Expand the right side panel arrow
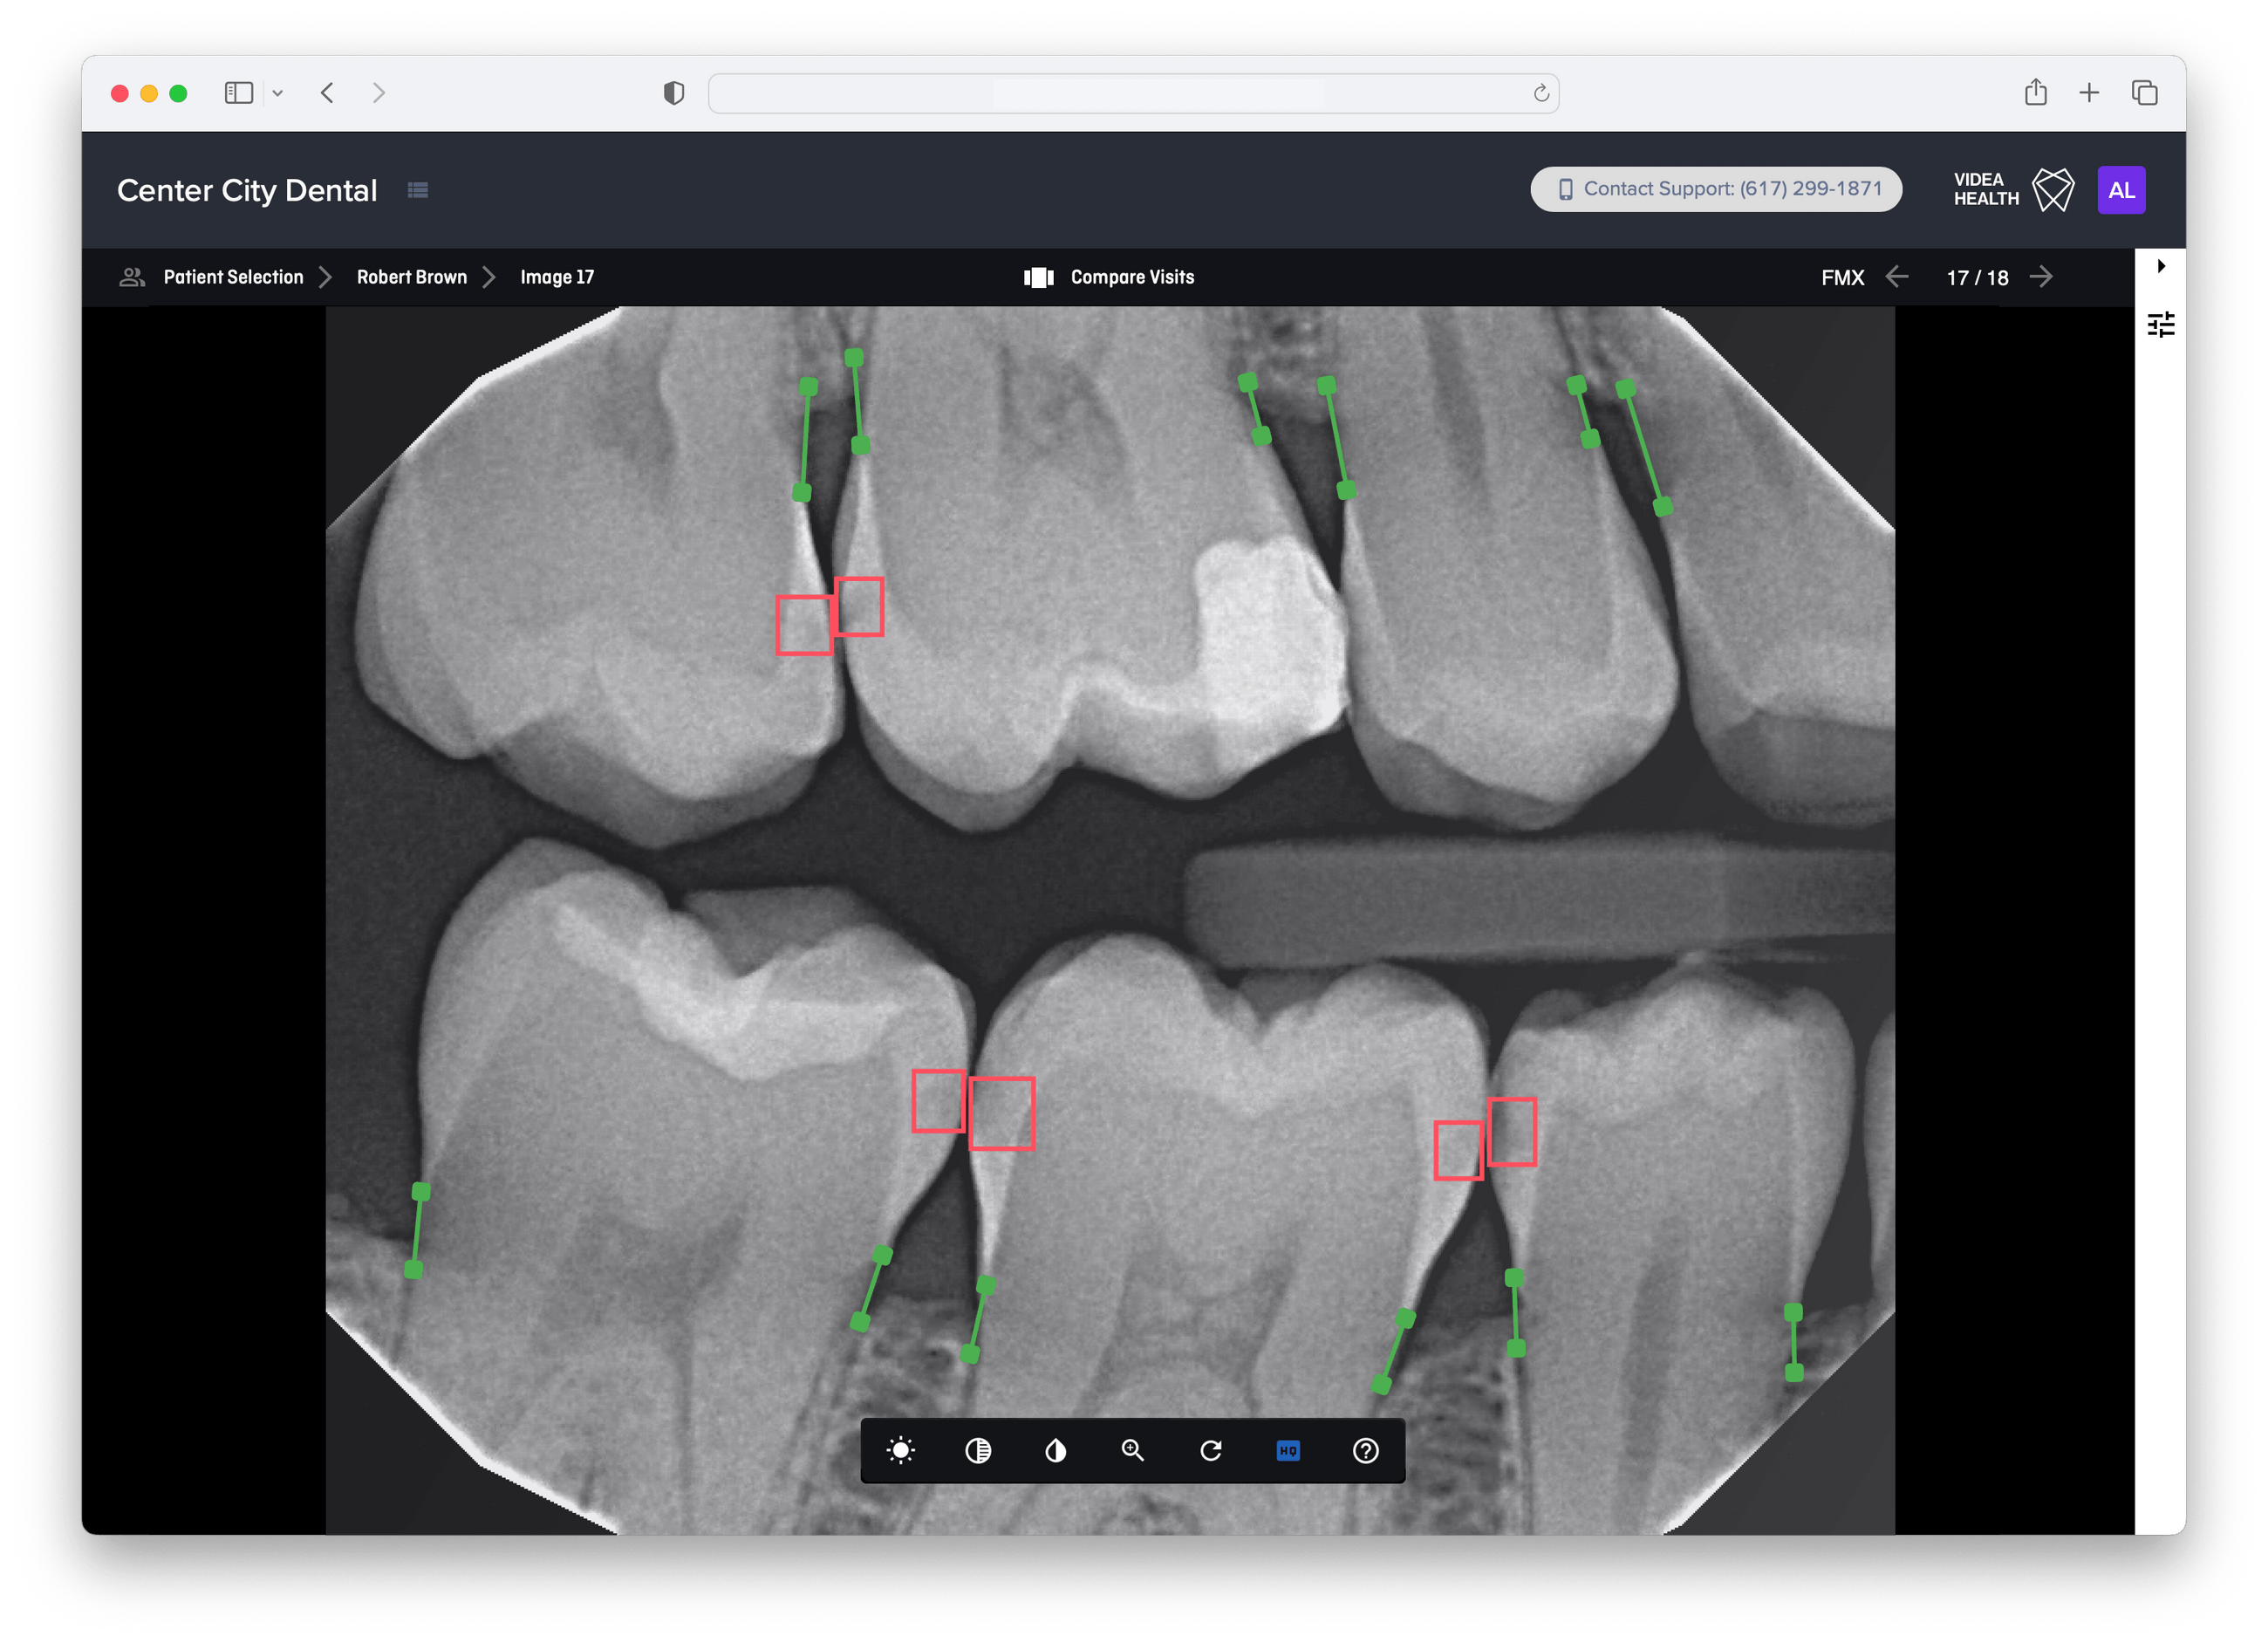The image size is (2268, 1643). [2161, 266]
